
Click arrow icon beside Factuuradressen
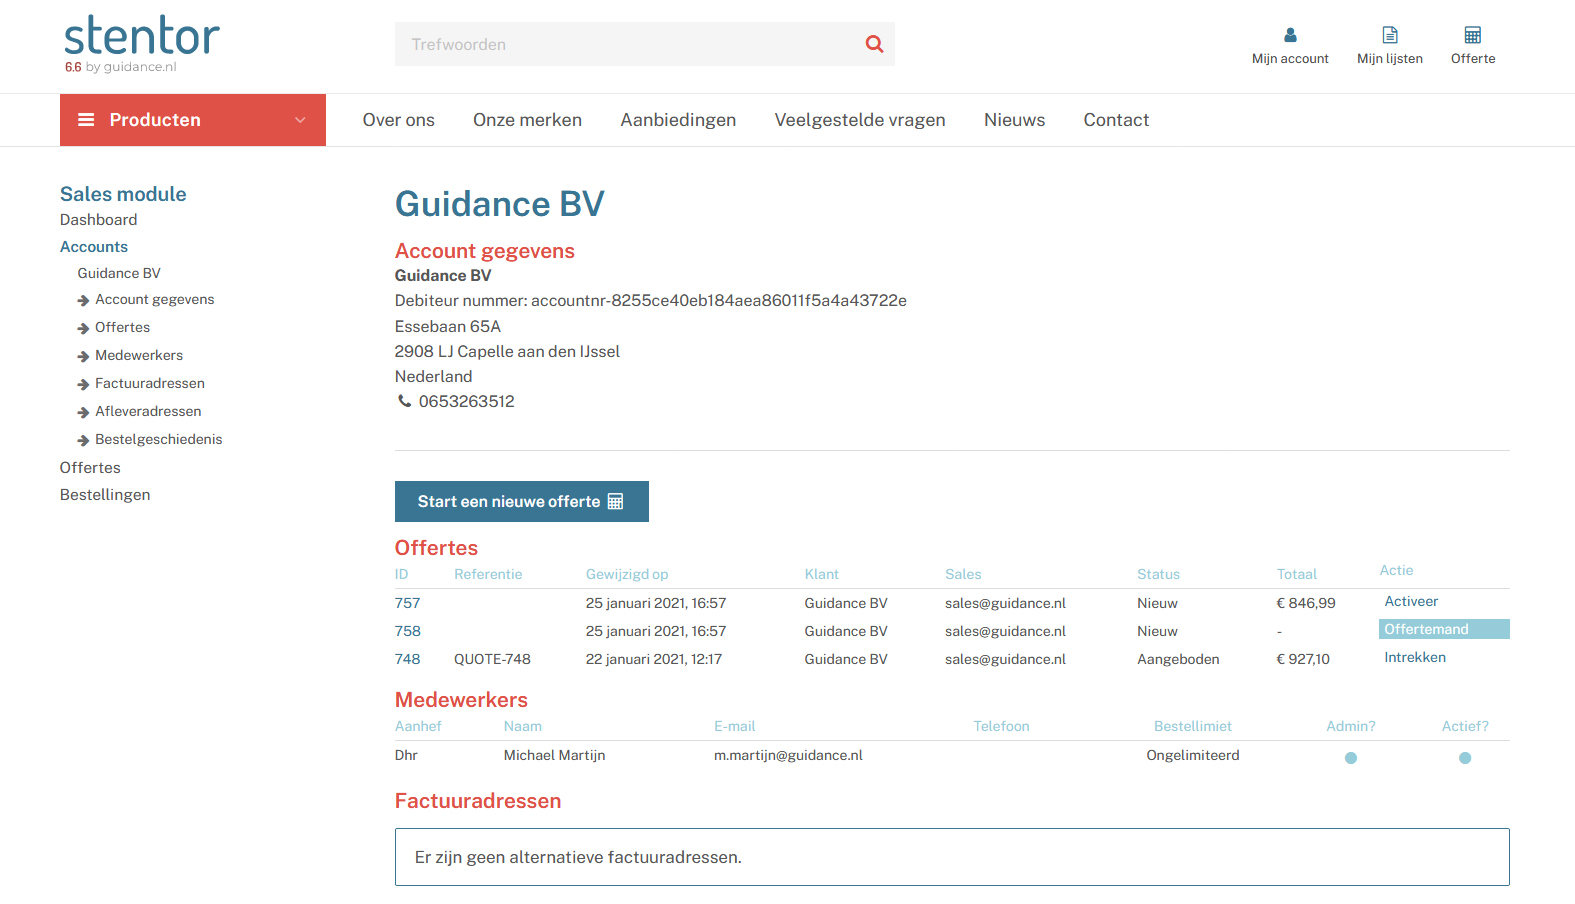click(x=84, y=384)
